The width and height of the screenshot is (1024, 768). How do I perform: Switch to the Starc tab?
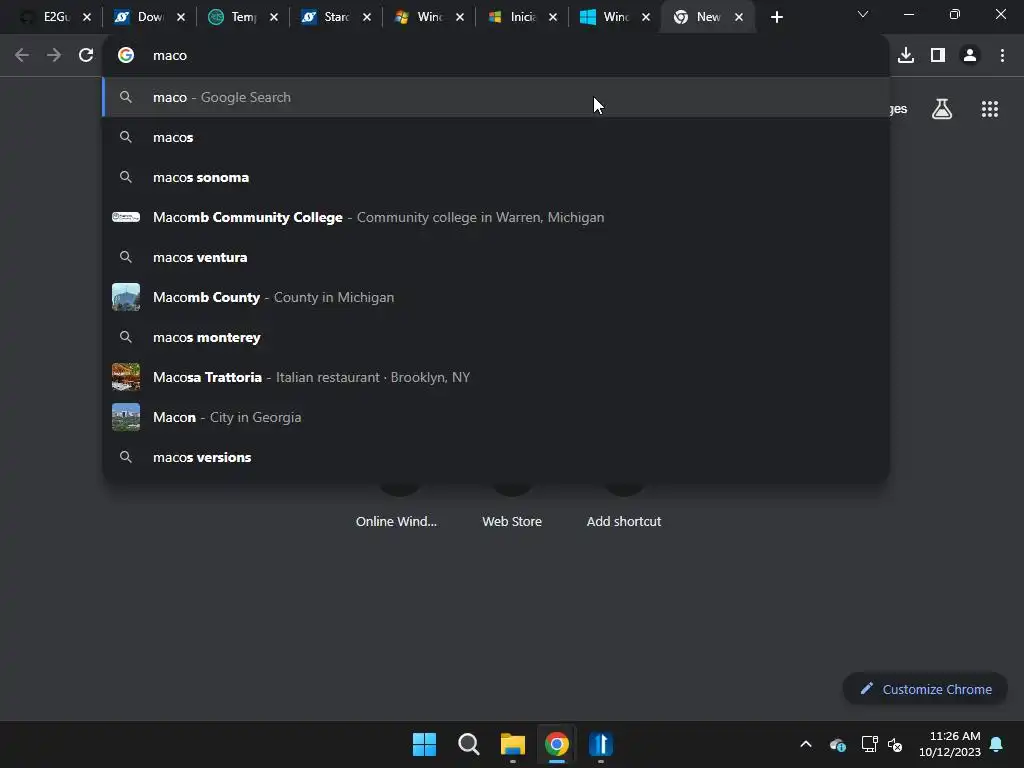[336, 17]
